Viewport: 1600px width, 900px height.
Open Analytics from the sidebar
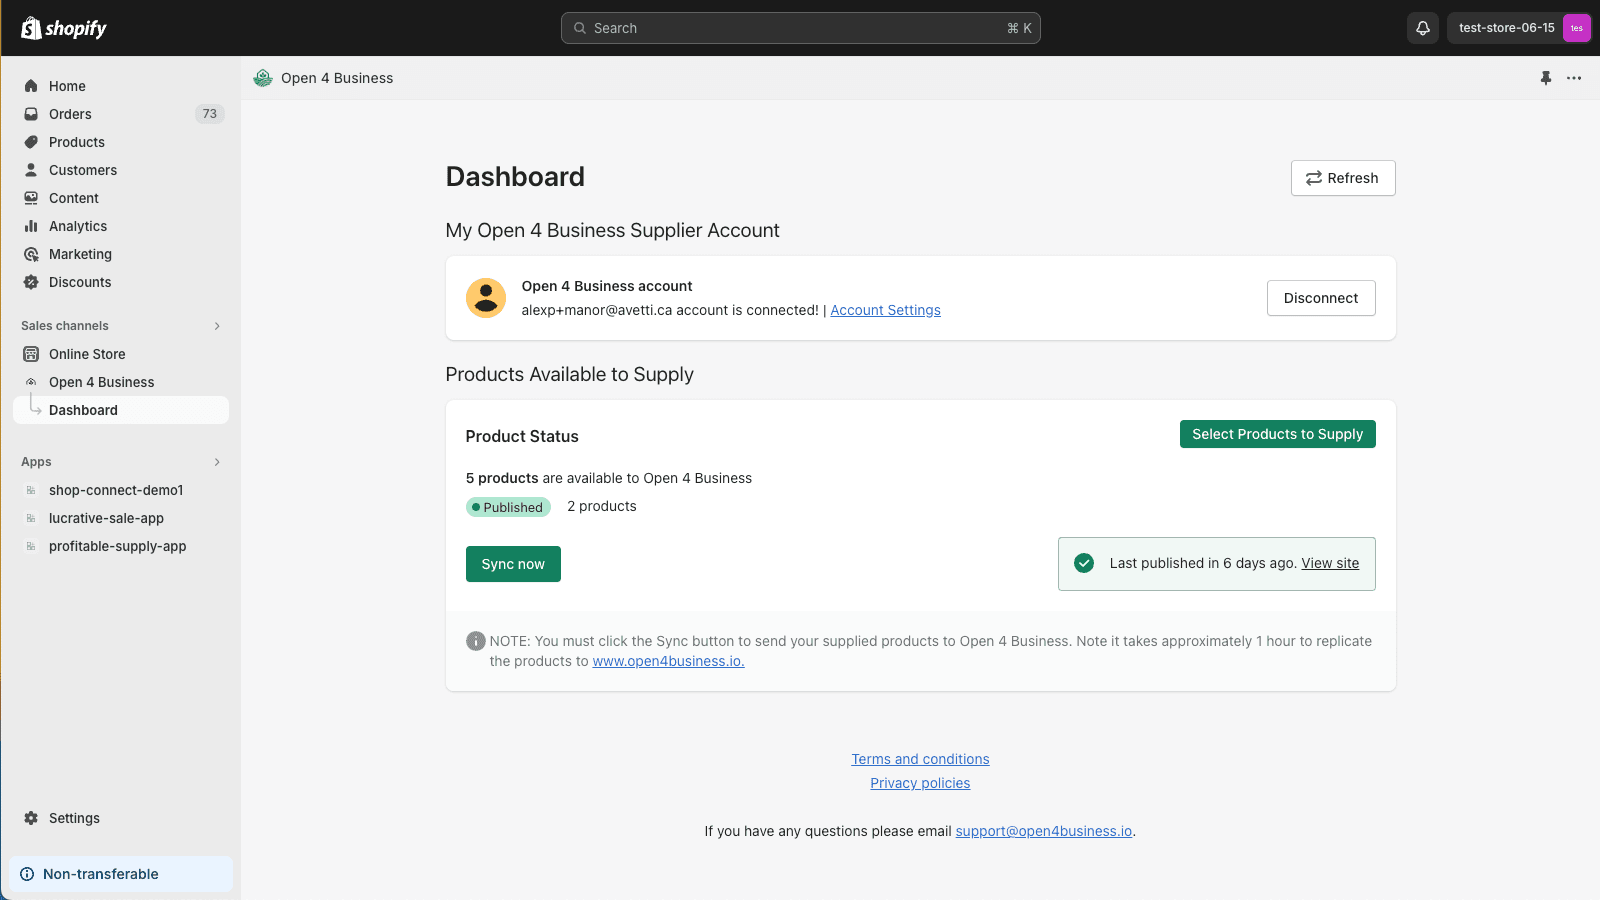tap(78, 226)
